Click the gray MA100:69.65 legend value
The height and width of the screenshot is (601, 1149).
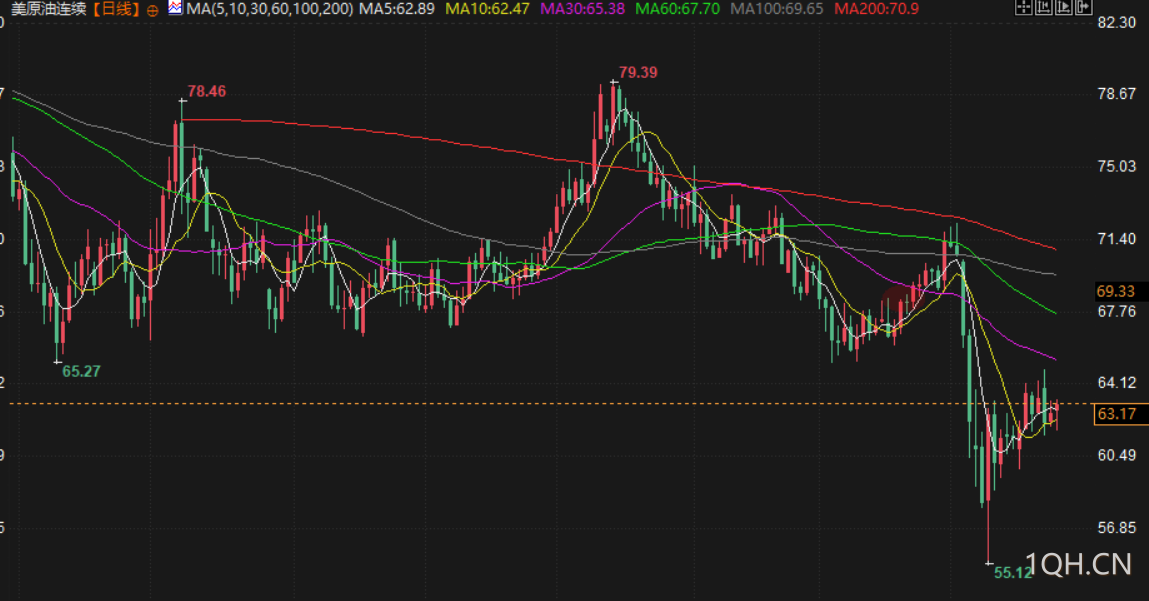(x=777, y=9)
